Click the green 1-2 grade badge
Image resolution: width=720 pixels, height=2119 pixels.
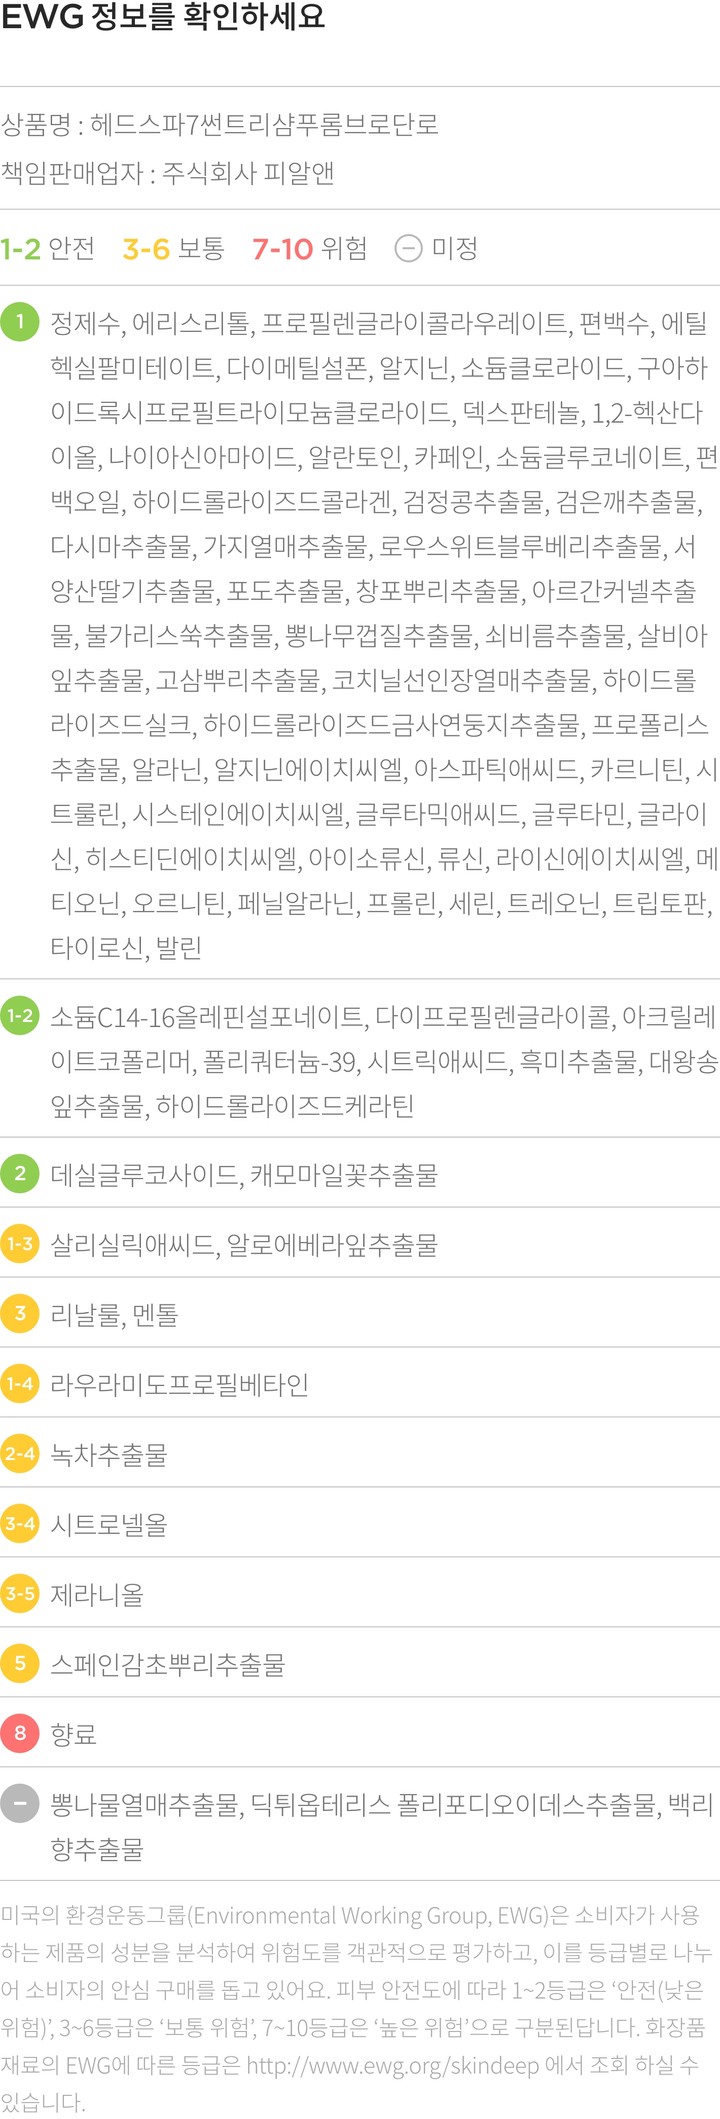coord(20,1016)
